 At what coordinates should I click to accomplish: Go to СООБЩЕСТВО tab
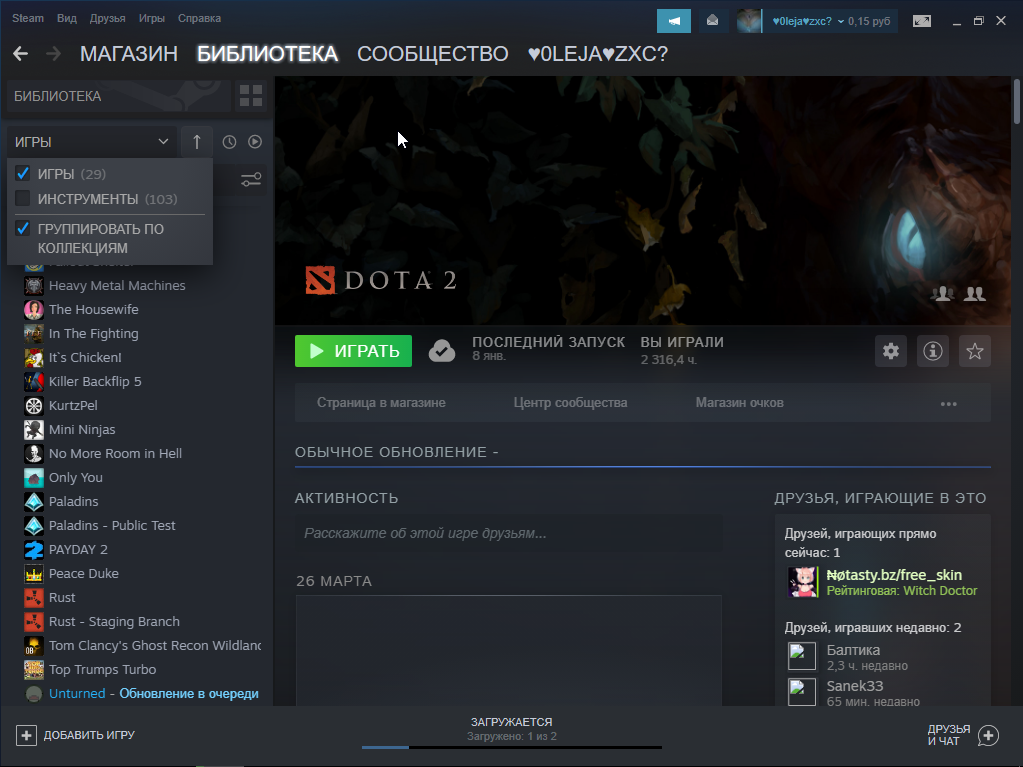[433, 53]
